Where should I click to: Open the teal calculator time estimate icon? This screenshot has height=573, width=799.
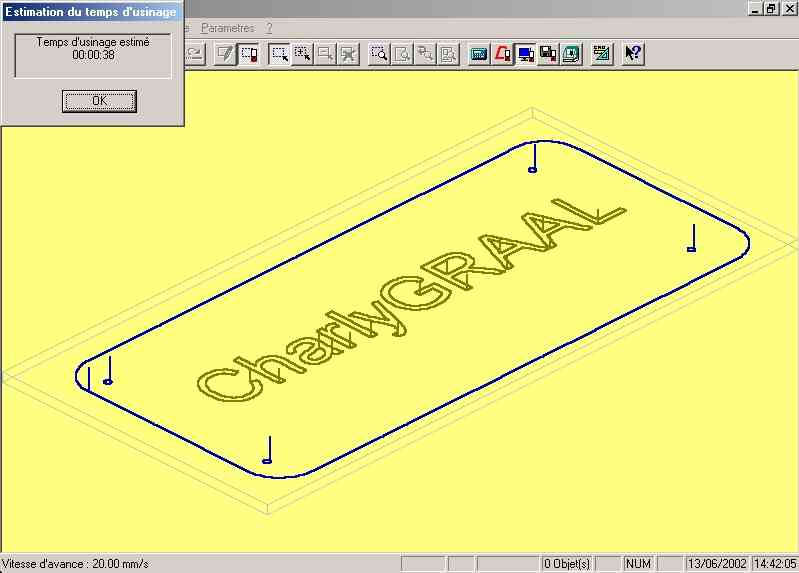point(479,54)
